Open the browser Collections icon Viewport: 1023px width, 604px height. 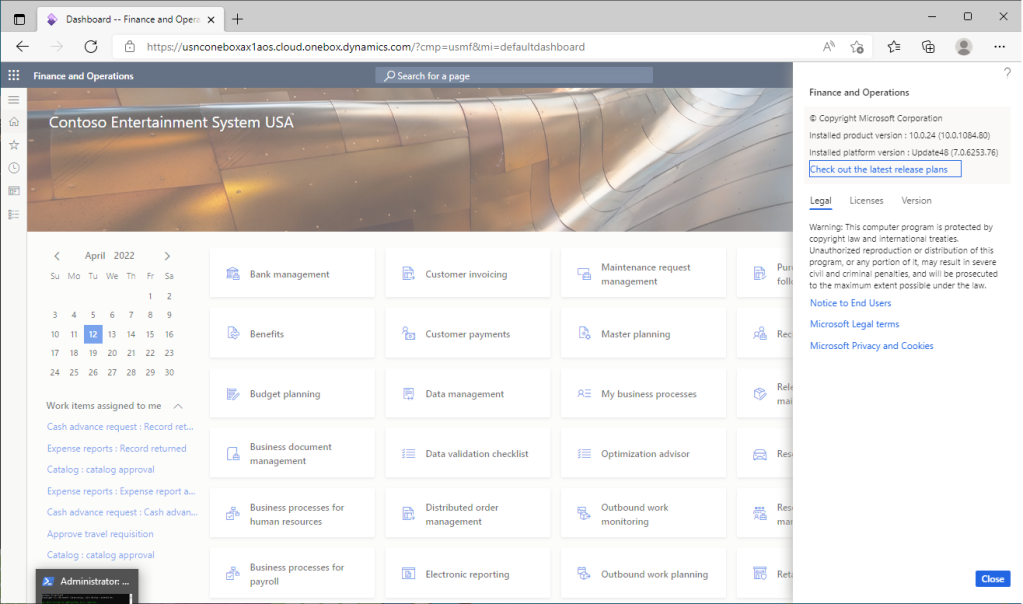(928, 46)
